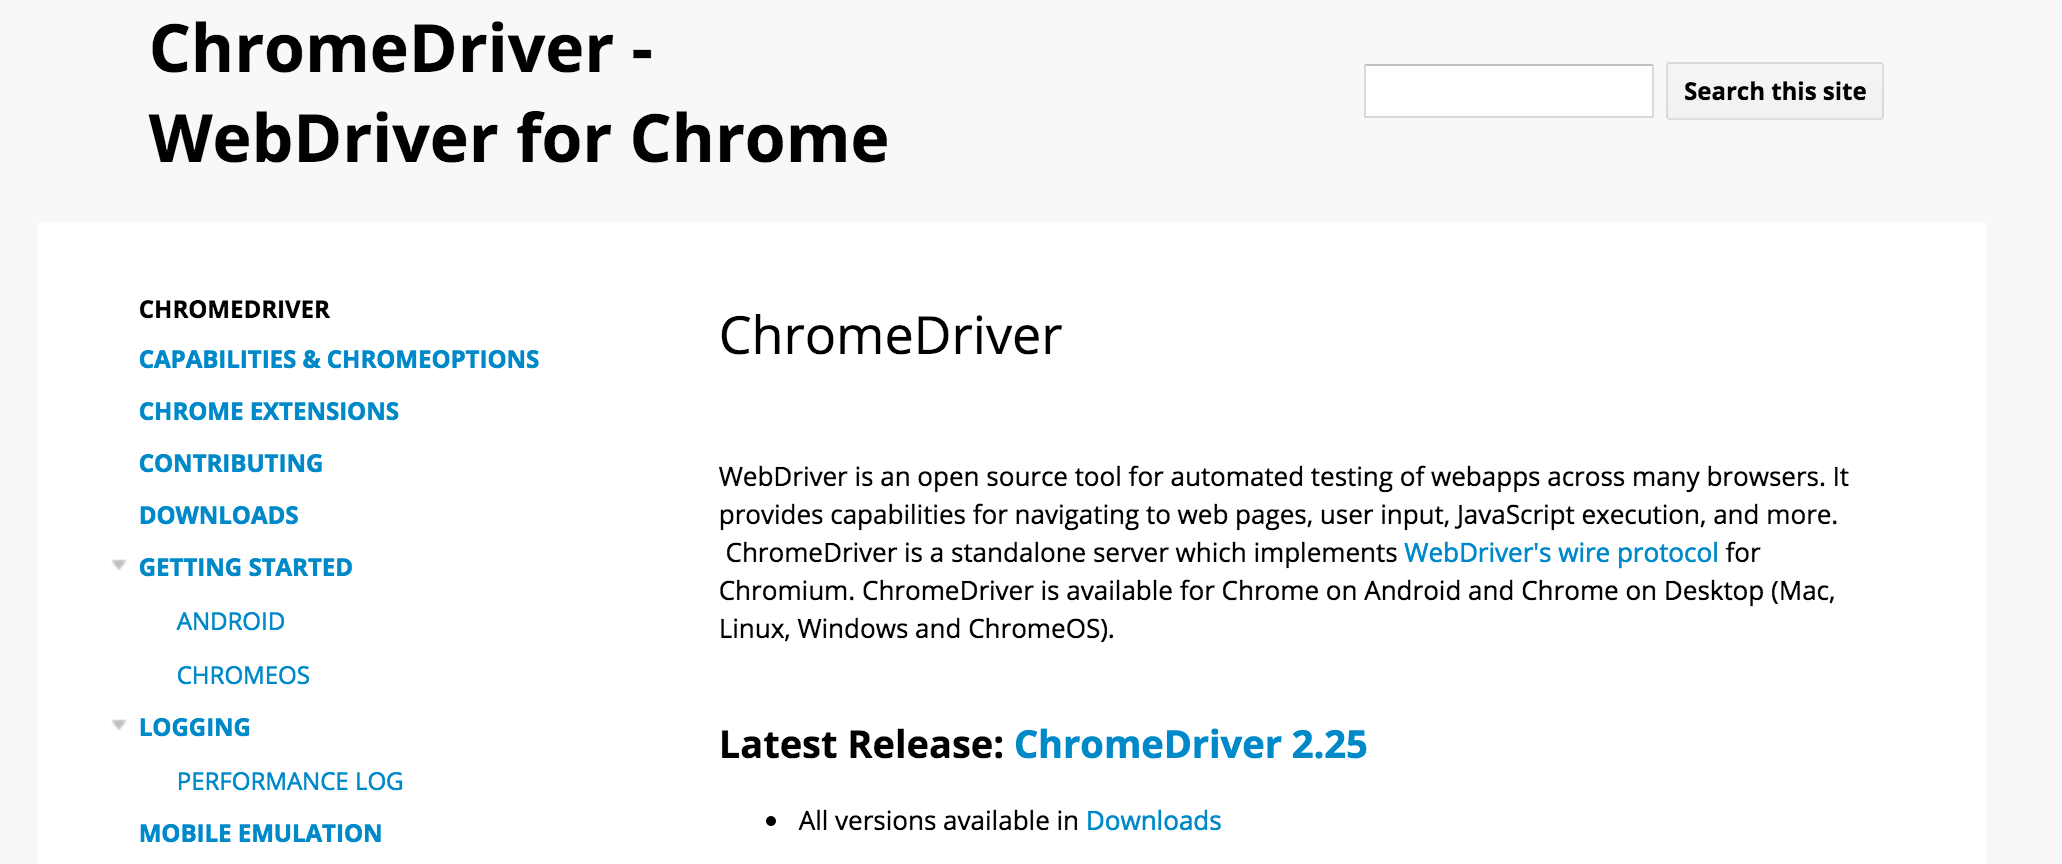Open the Performance Log sub-page
The height and width of the screenshot is (864, 2062).
(x=290, y=781)
